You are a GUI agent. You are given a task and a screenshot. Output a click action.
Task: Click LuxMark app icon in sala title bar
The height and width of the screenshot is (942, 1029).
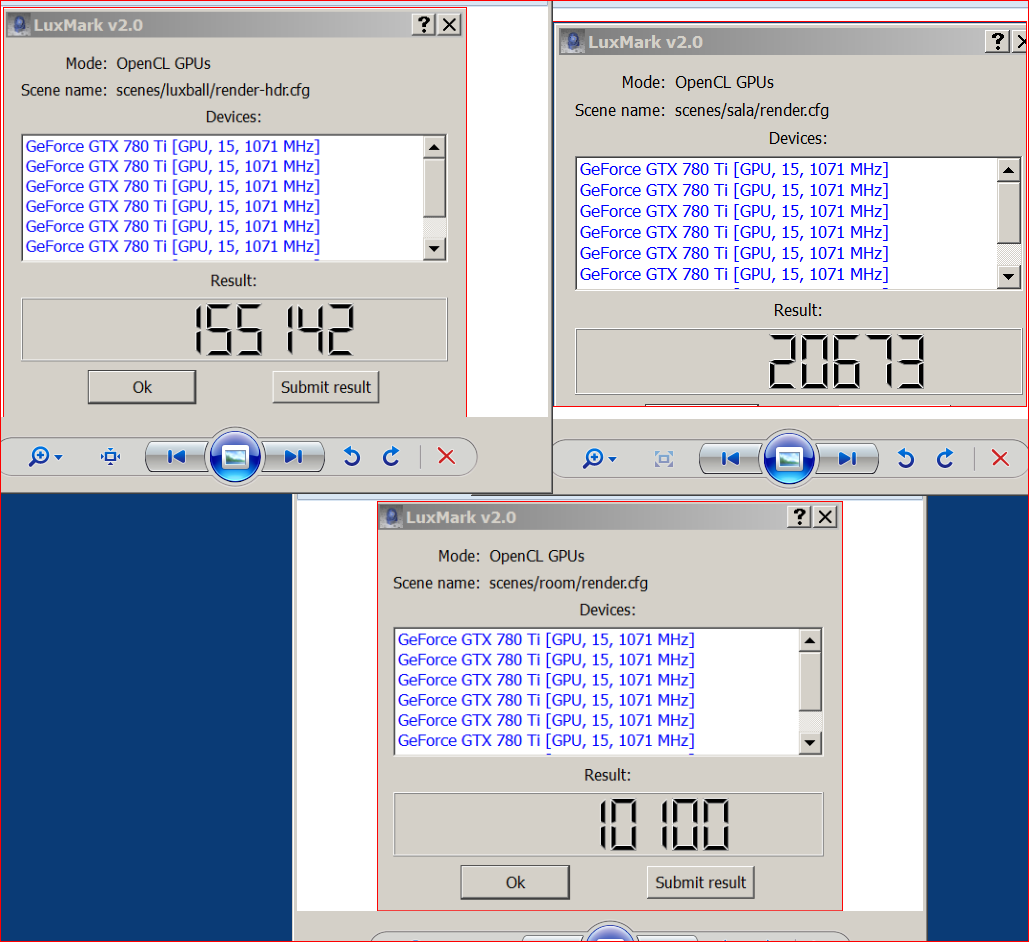coord(573,42)
